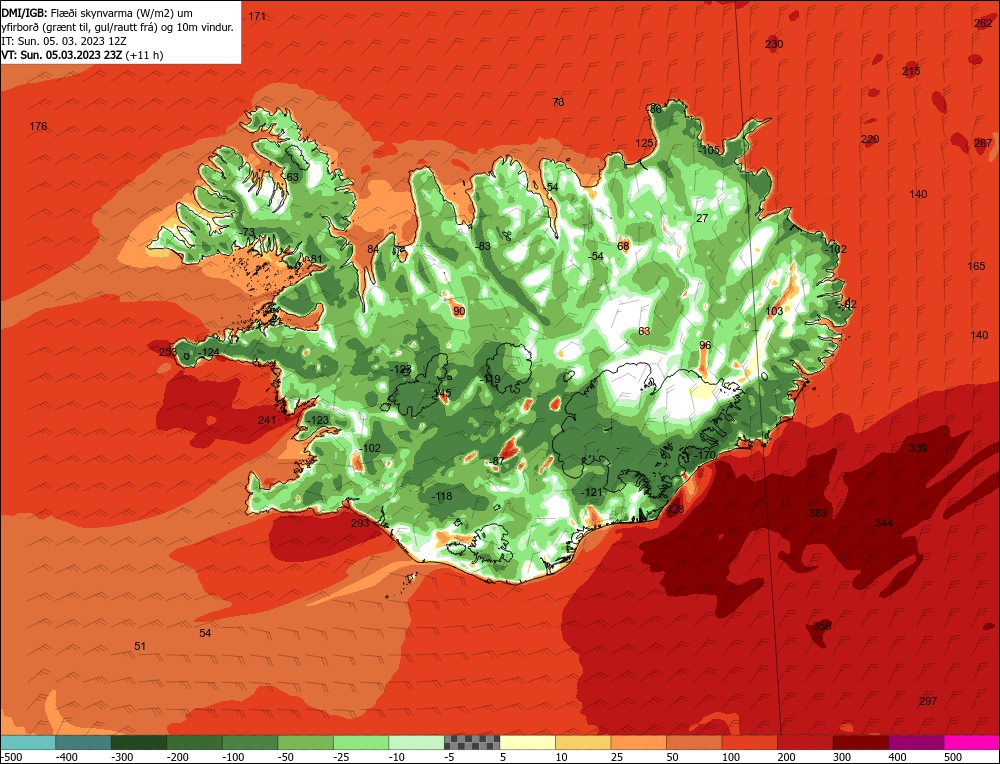Click the map value 96
This screenshot has width=1000, height=764.
click(705, 346)
